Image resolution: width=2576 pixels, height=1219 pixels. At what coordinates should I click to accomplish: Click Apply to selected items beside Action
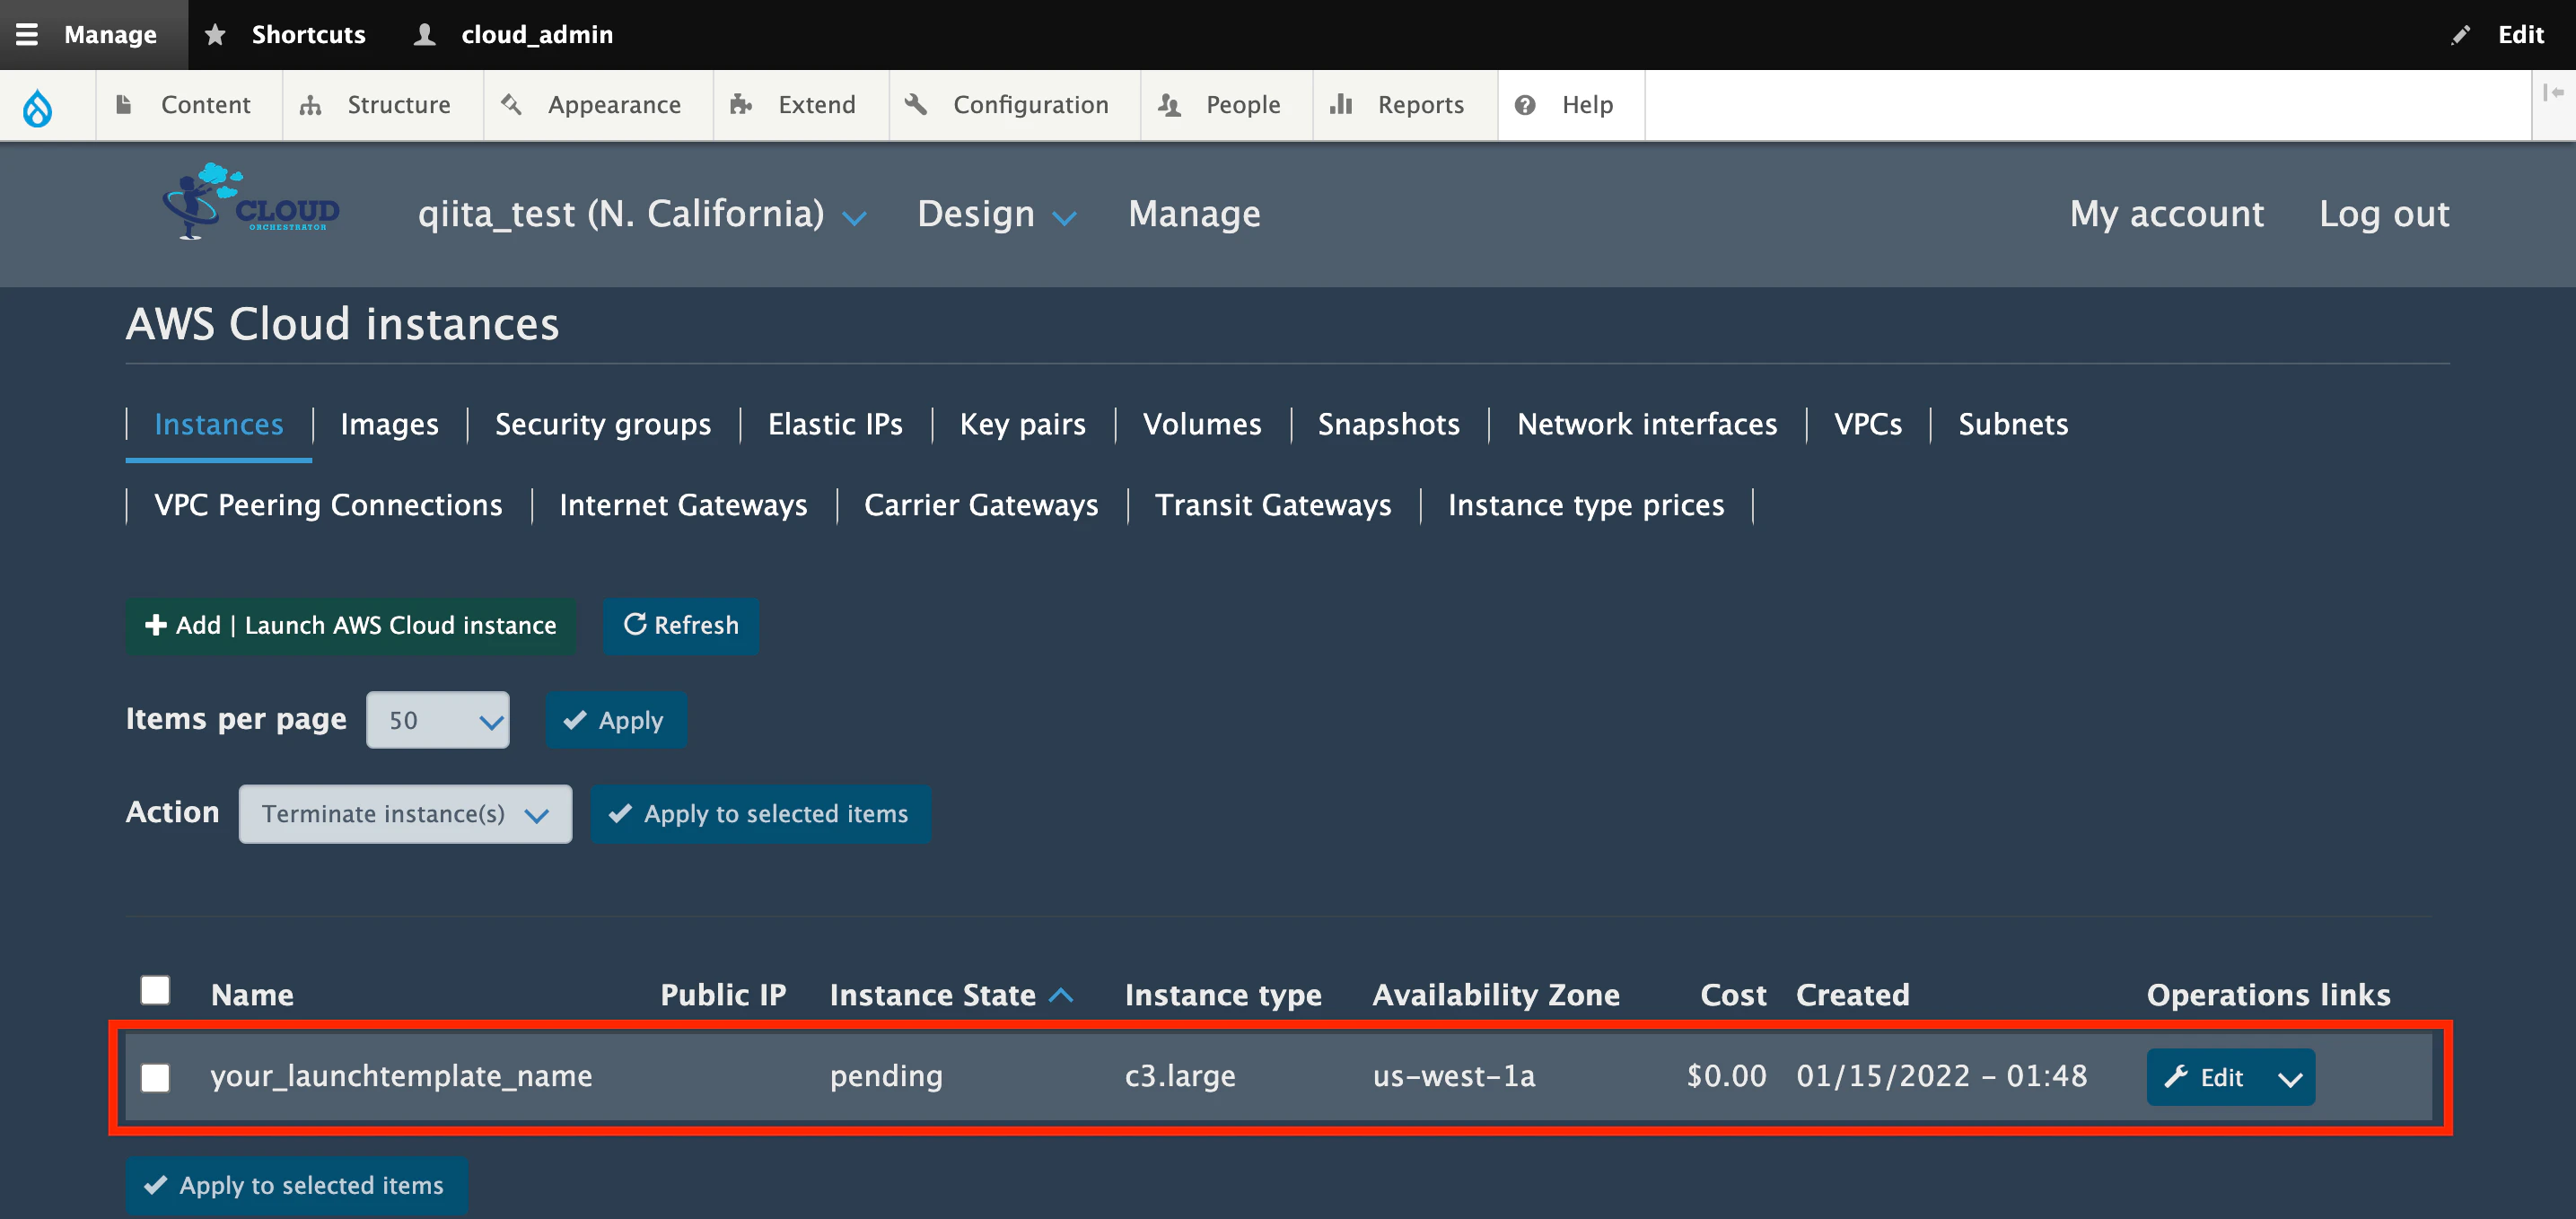760,814
